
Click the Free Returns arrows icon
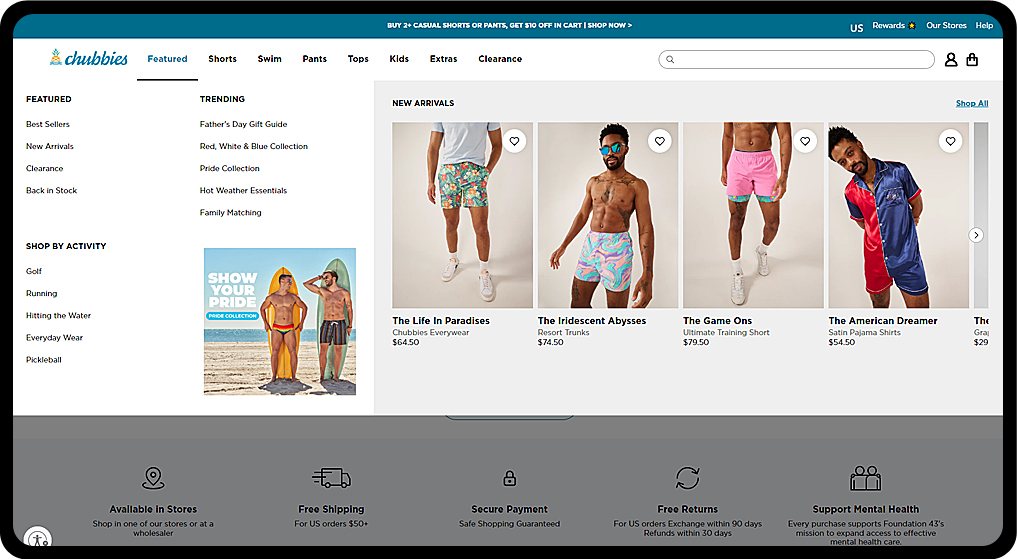tap(688, 478)
